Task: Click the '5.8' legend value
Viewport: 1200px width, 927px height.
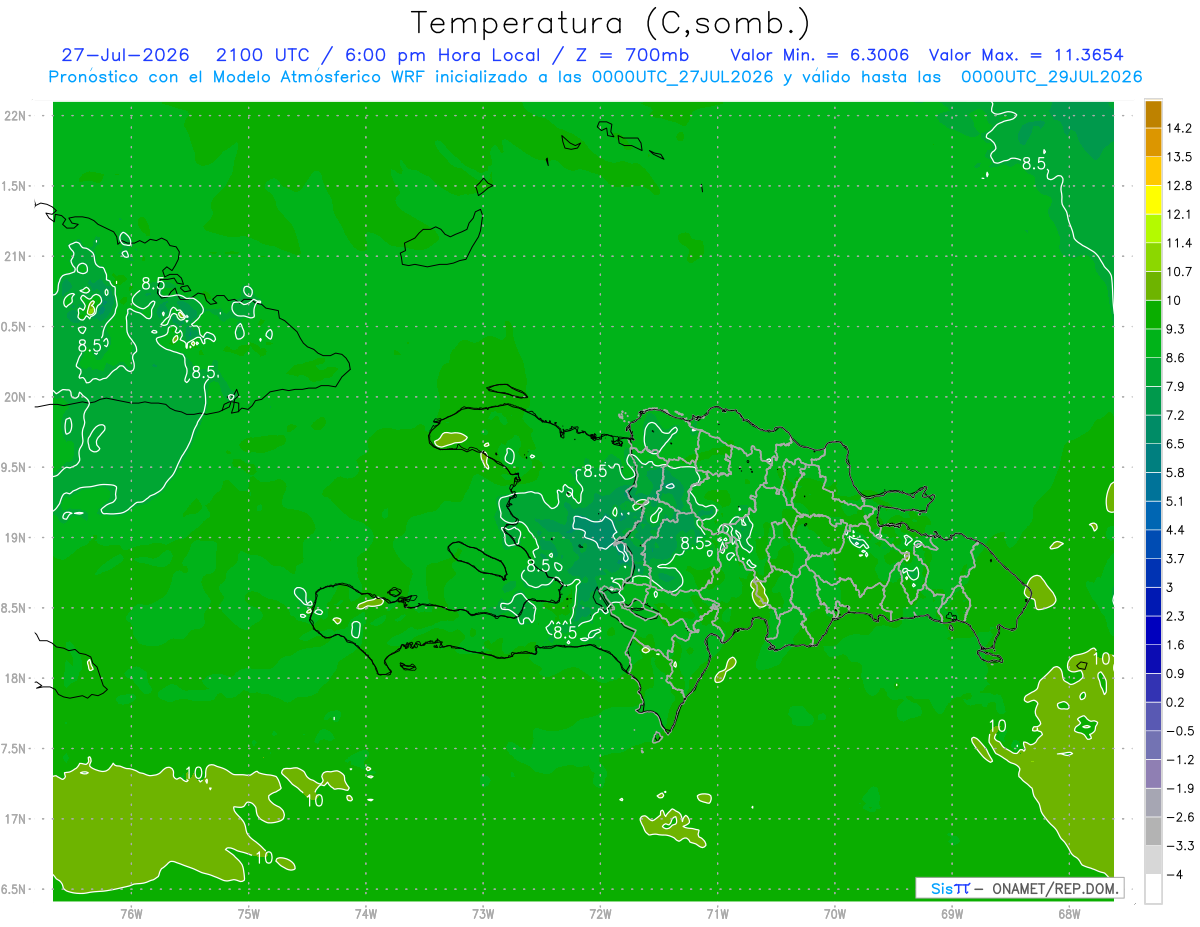Action: coord(1175,472)
